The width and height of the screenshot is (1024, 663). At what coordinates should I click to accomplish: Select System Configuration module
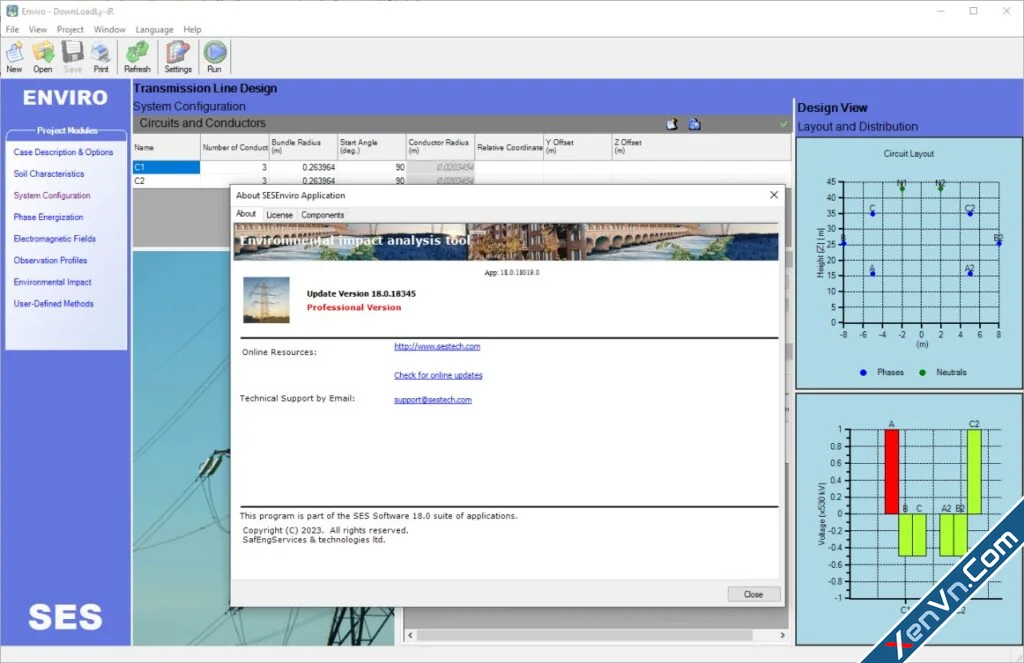52,195
